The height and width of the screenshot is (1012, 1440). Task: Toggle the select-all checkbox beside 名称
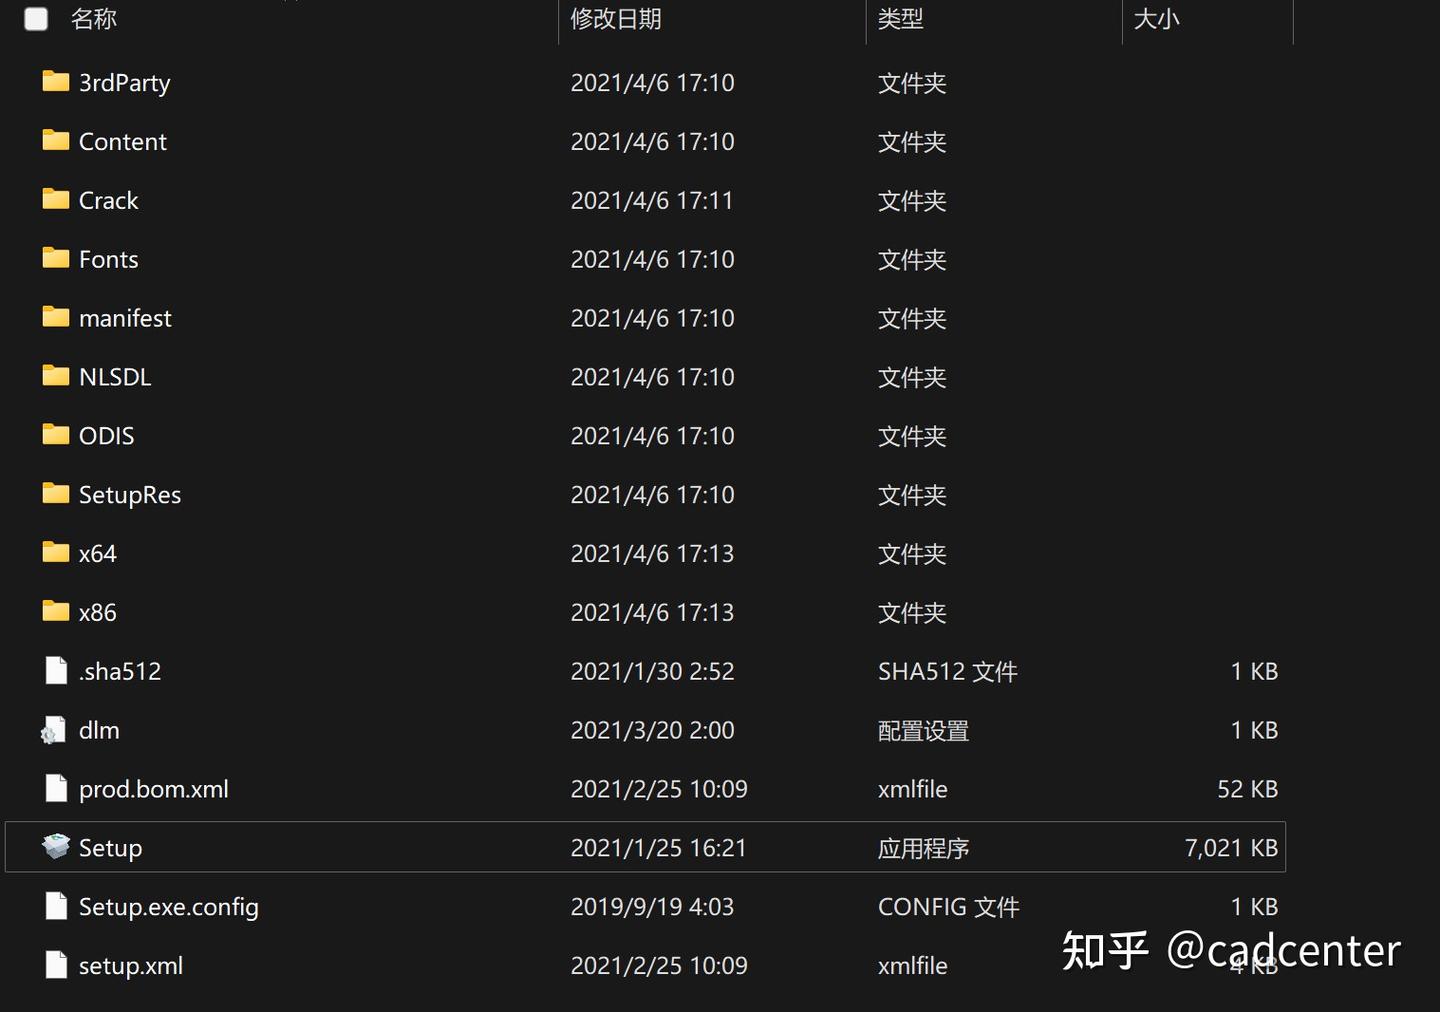[36, 19]
